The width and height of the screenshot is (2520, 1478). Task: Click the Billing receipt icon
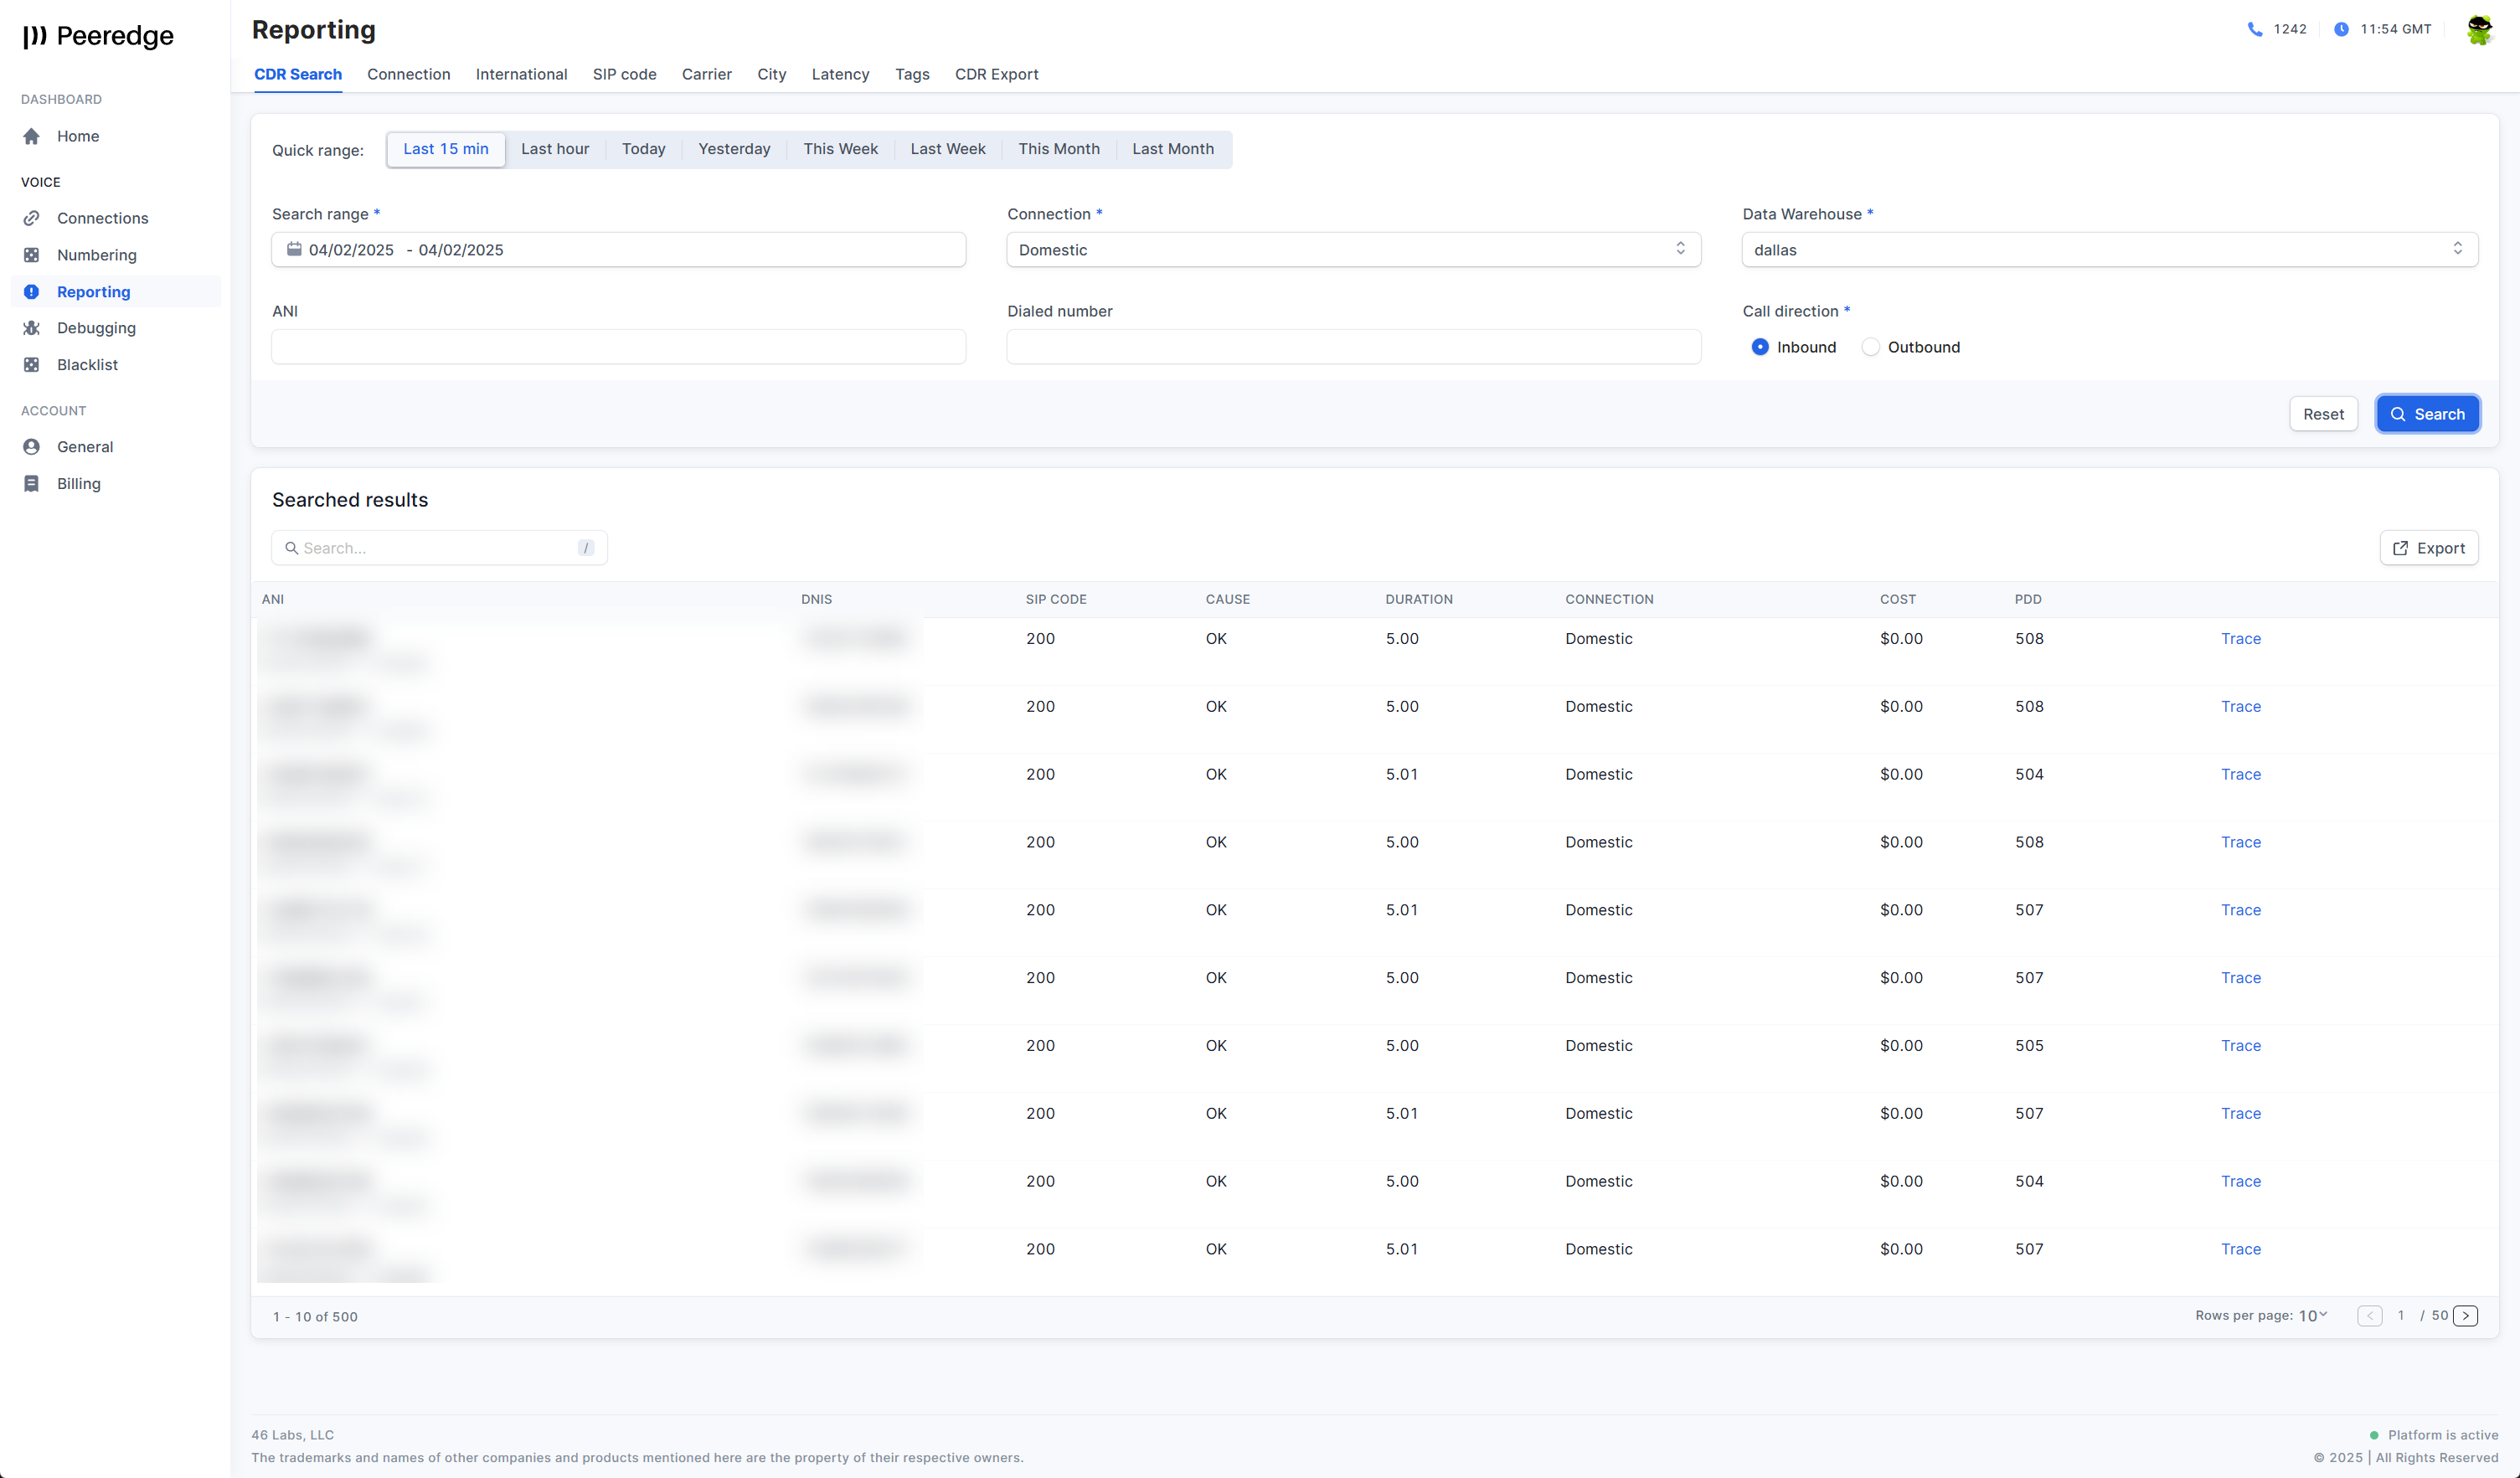(x=31, y=484)
